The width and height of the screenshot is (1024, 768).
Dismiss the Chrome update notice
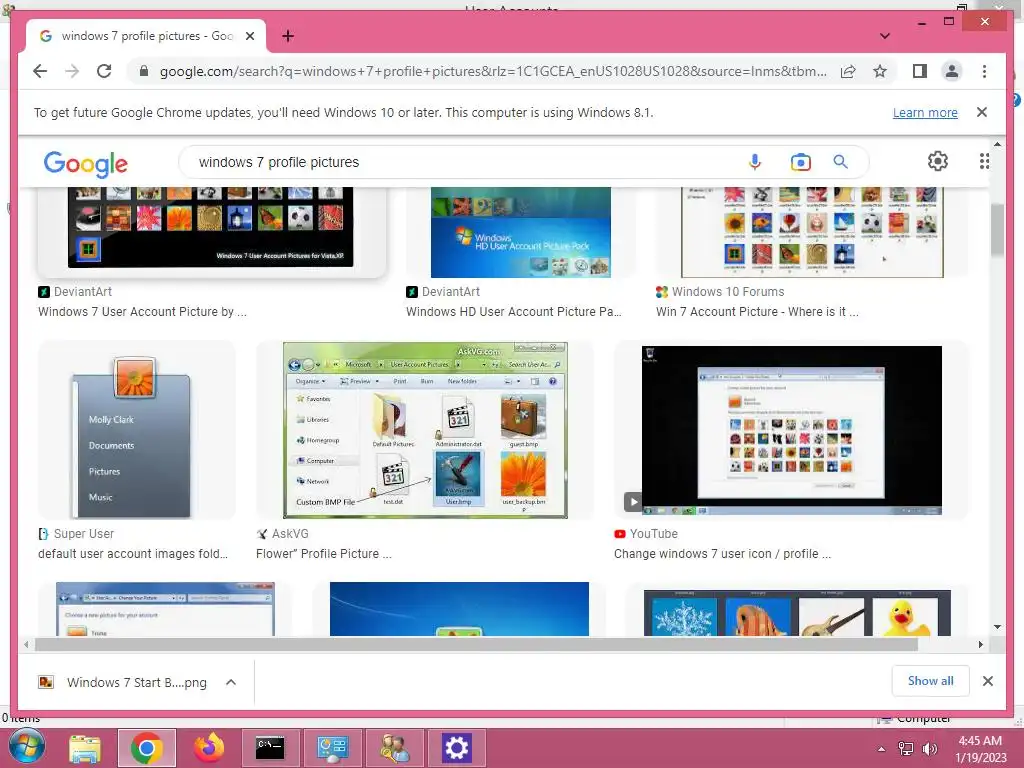(x=982, y=112)
